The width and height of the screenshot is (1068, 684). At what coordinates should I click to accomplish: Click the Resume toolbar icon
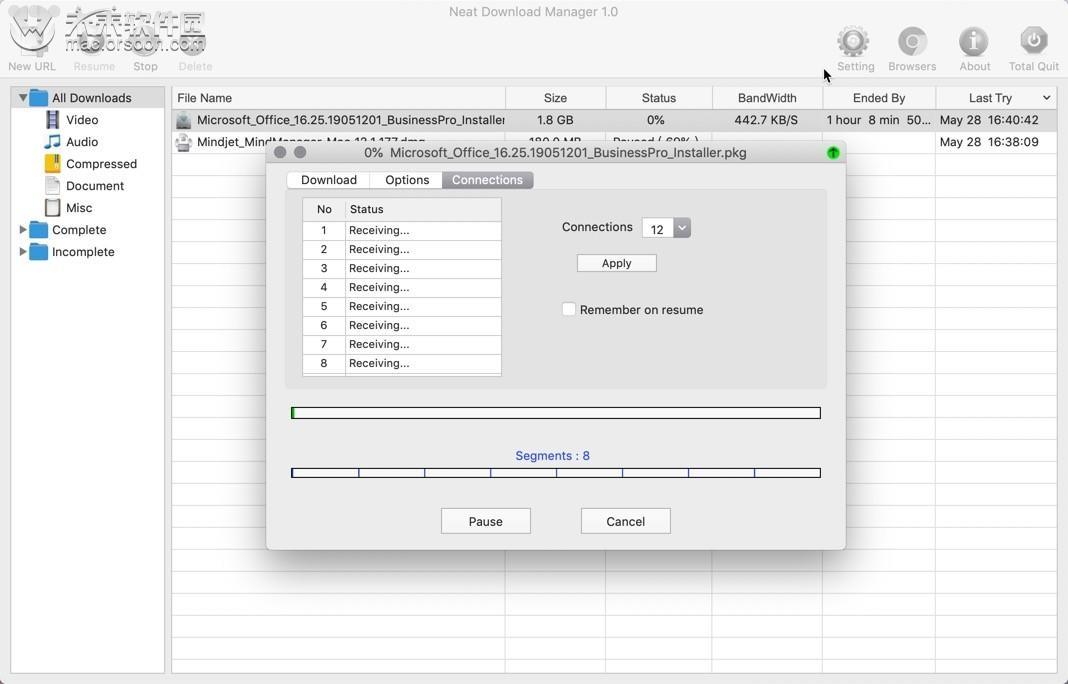[93, 40]
